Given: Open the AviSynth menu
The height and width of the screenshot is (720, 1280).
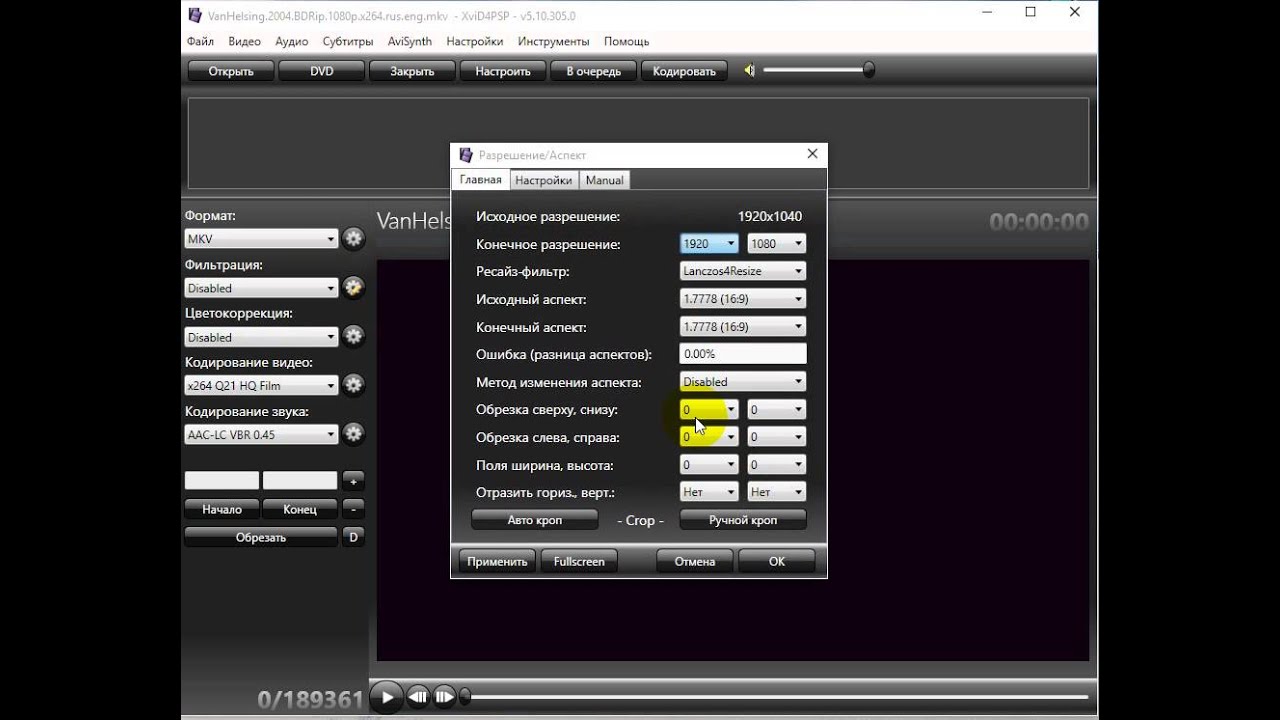Looking at the screenshot, I should coord(409,42).
